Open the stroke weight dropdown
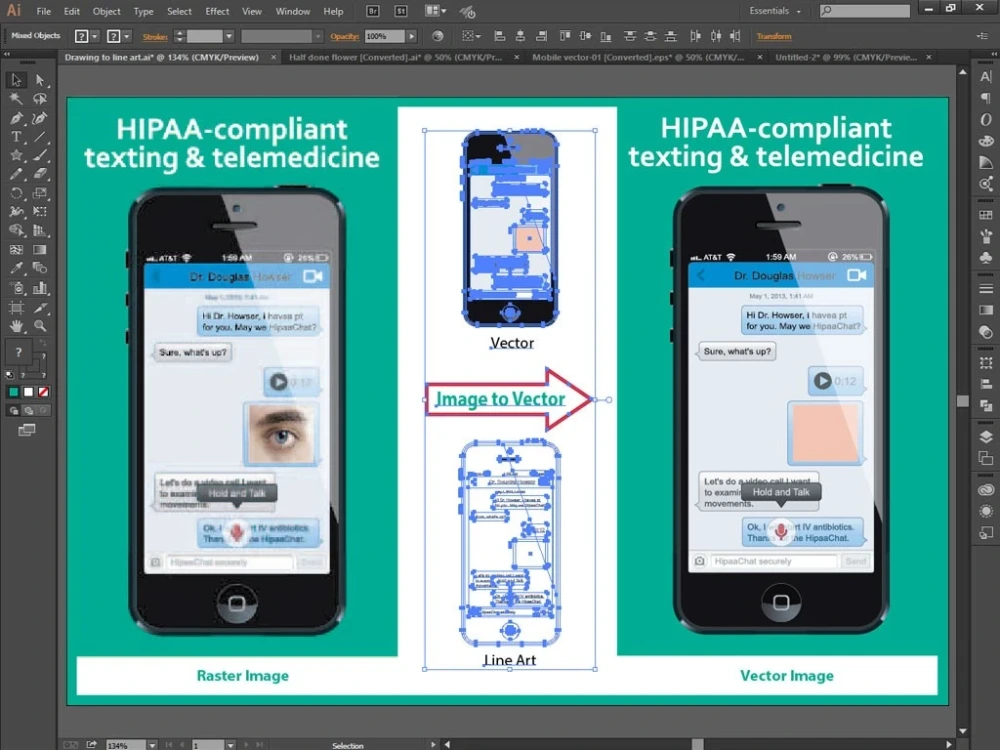Viewport: 1000px width, 750px height. point(229,36)
